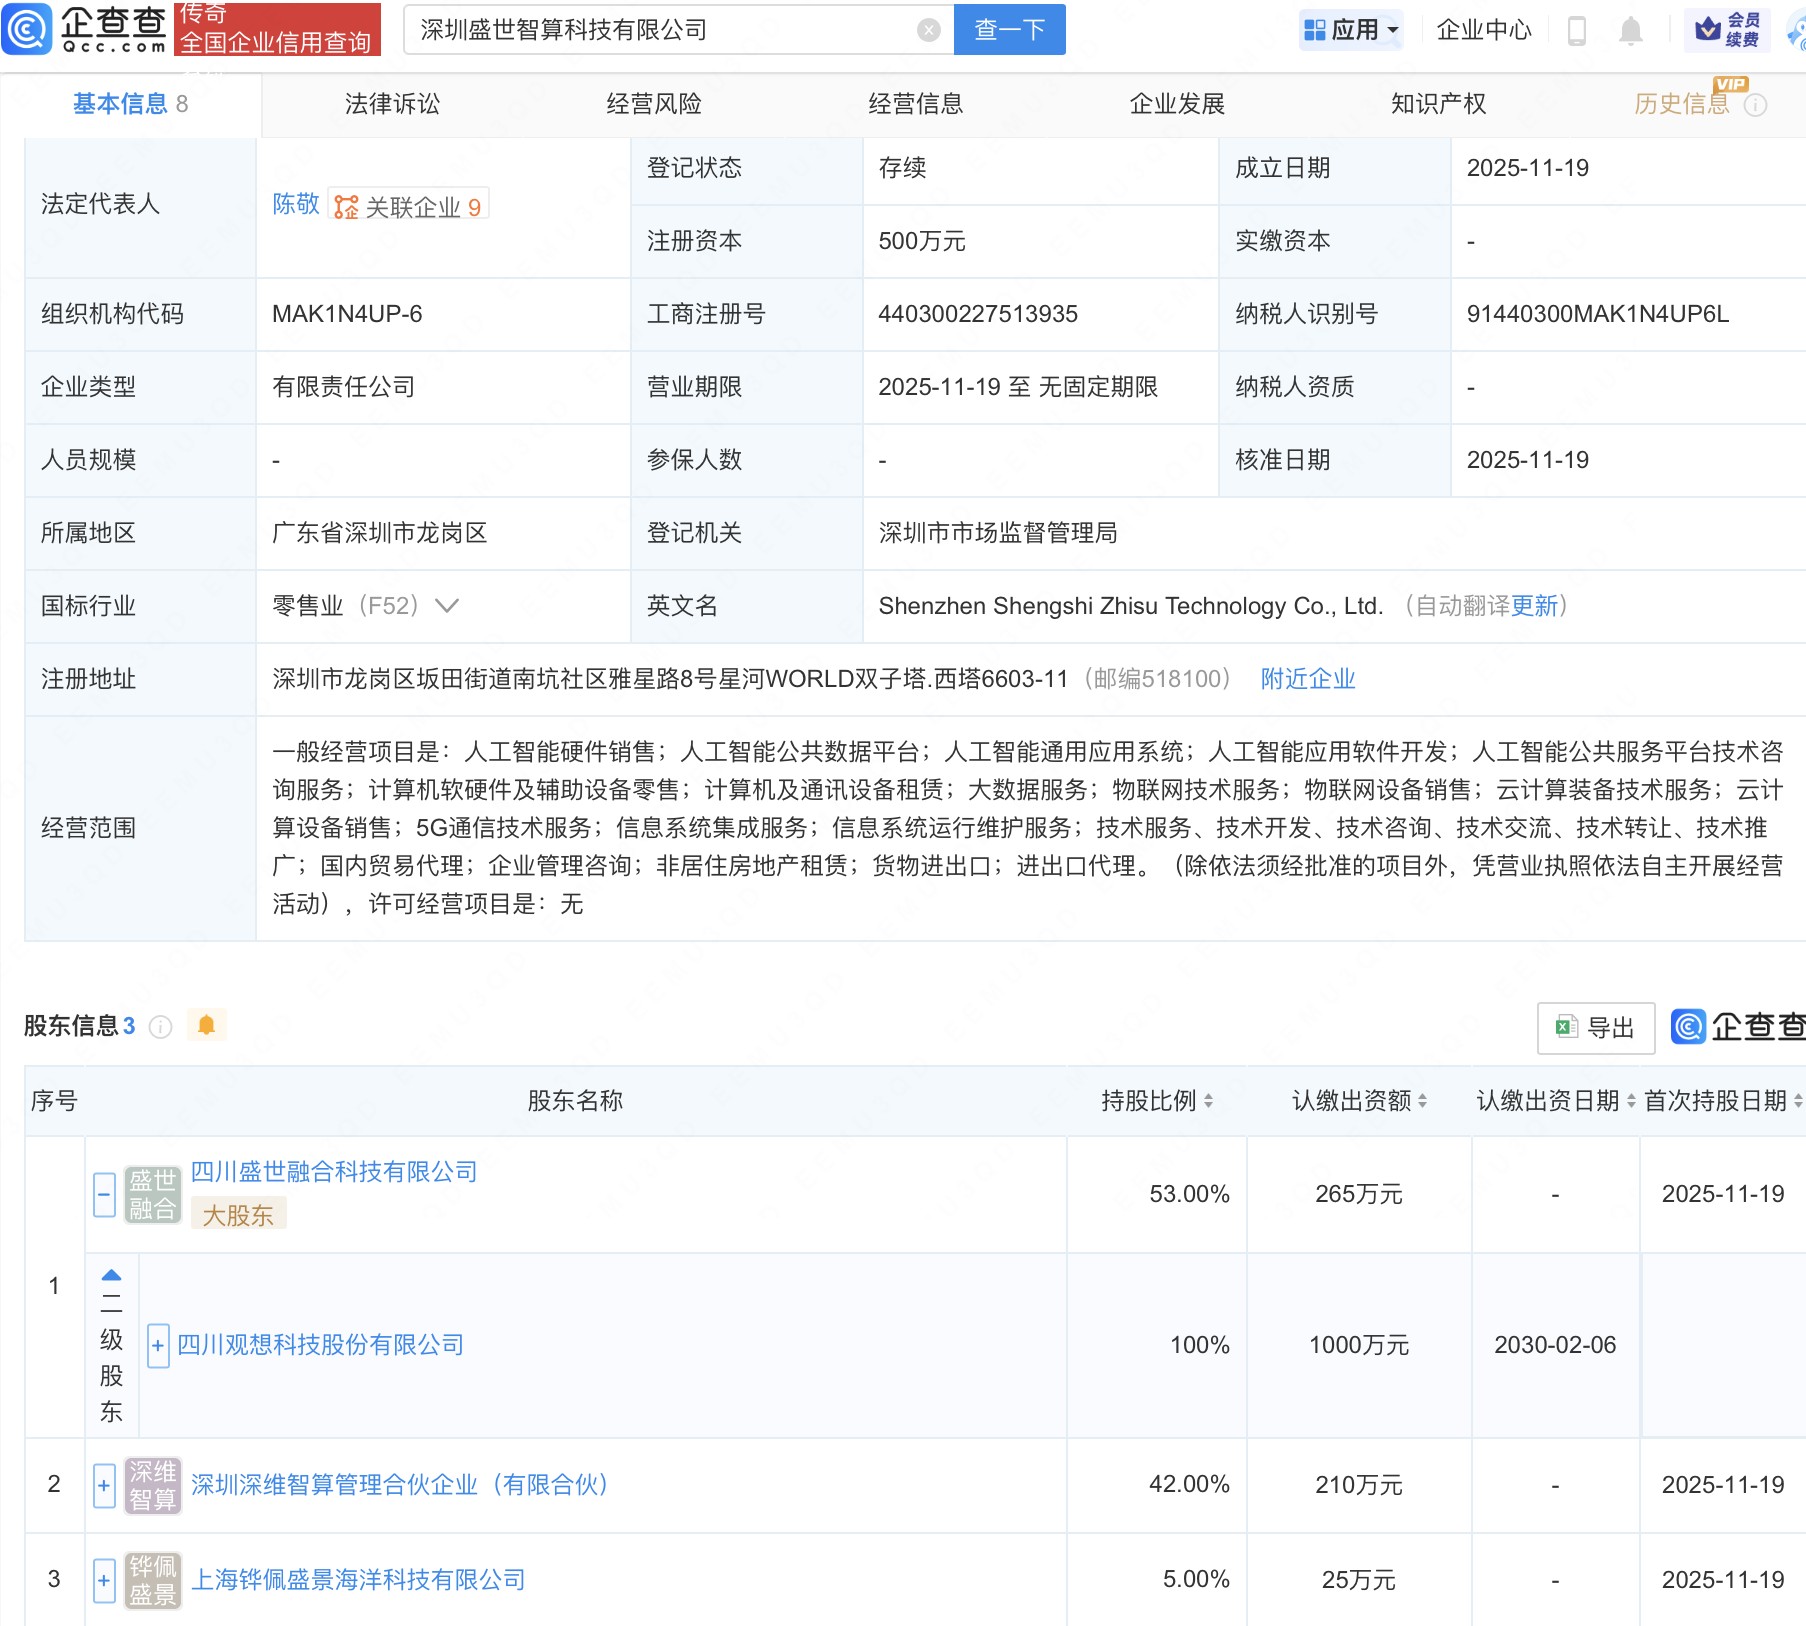Open 关联企业 9 related companies badge

click(408, 207)
